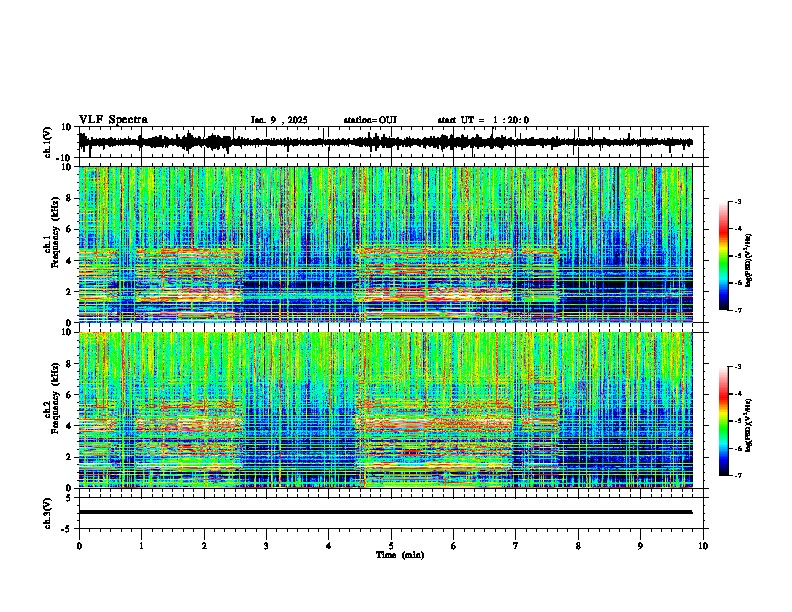Click the ch.1 voltage waveform trace
Viewport: 792px width, 612px height.
click(x=385, y=142)
